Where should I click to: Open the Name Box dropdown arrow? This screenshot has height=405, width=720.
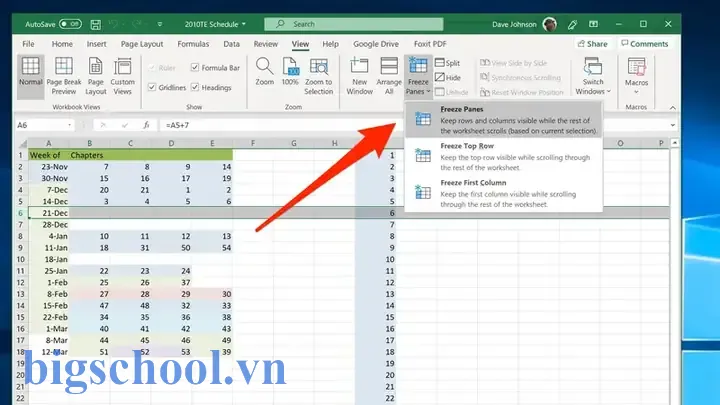pos(69,125)
